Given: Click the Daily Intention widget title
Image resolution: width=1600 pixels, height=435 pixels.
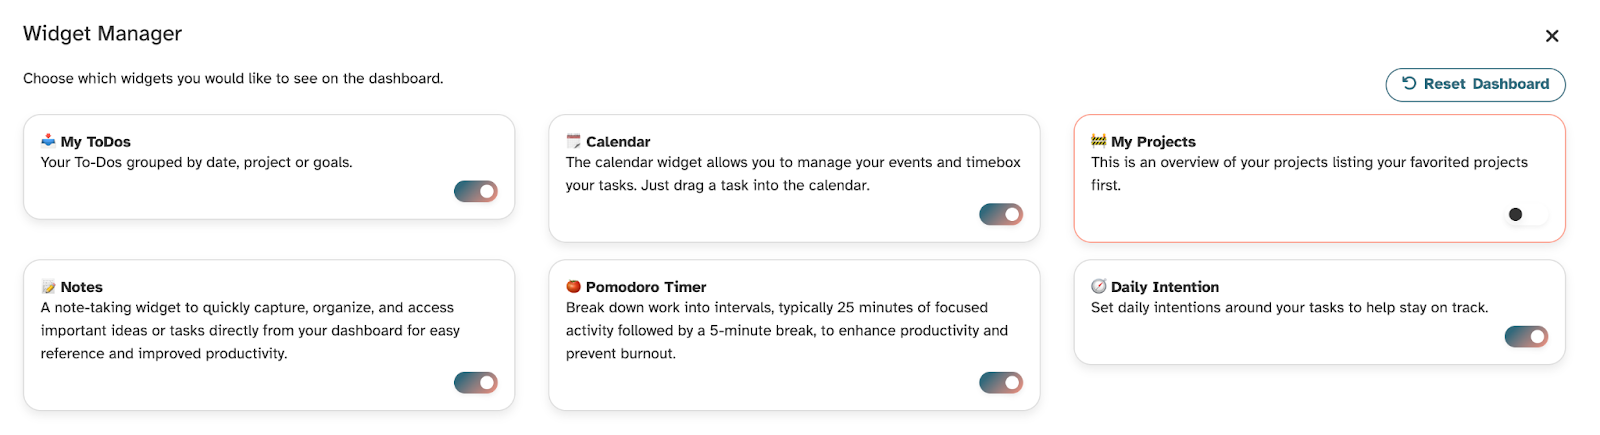Looking at the screenshot, I should tap(1165, 287).
